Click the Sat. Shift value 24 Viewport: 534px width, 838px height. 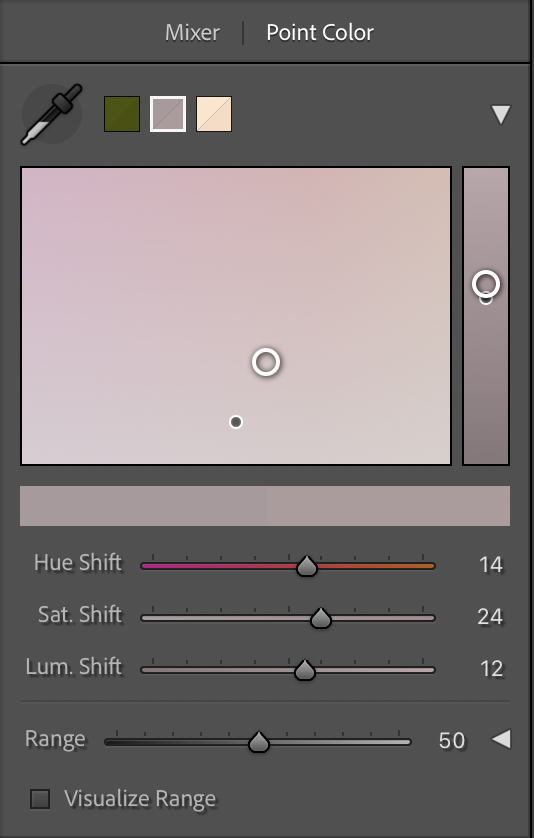490,617
